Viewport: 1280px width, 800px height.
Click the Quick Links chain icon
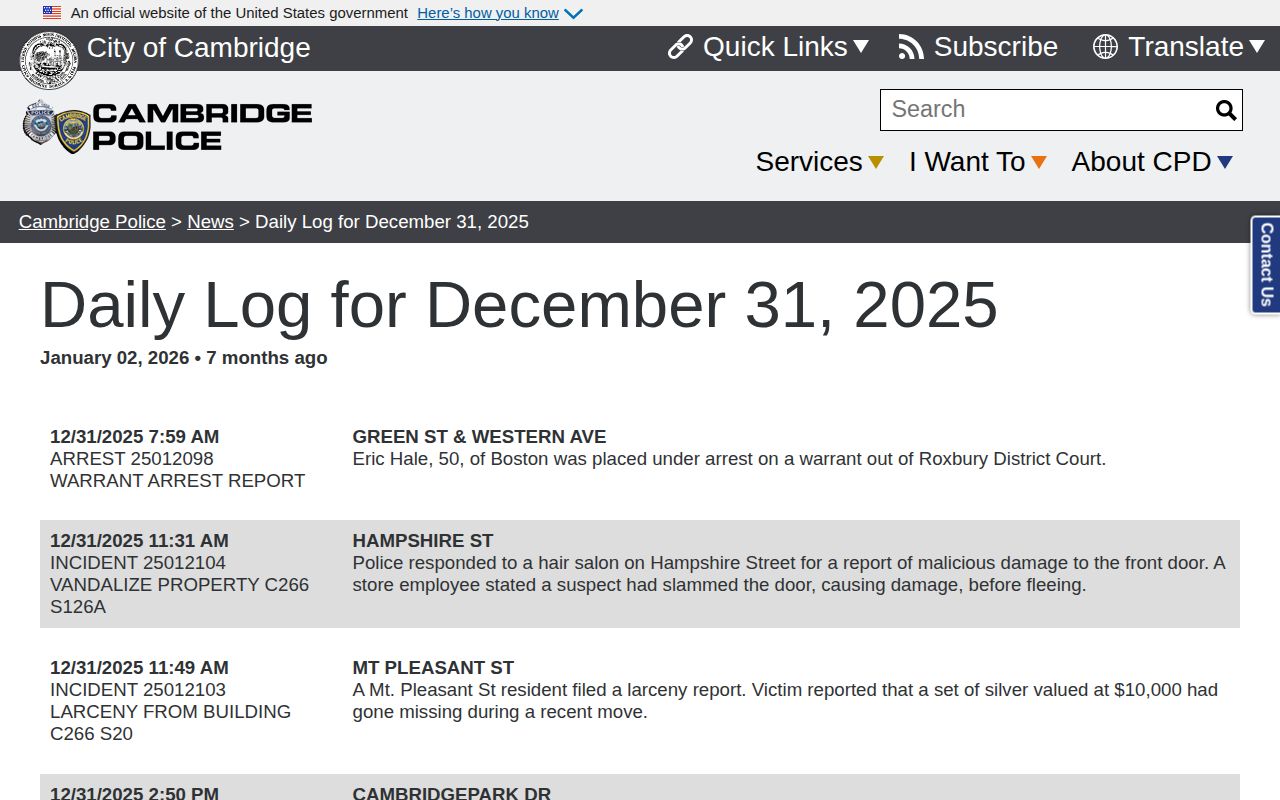[680, 47]
